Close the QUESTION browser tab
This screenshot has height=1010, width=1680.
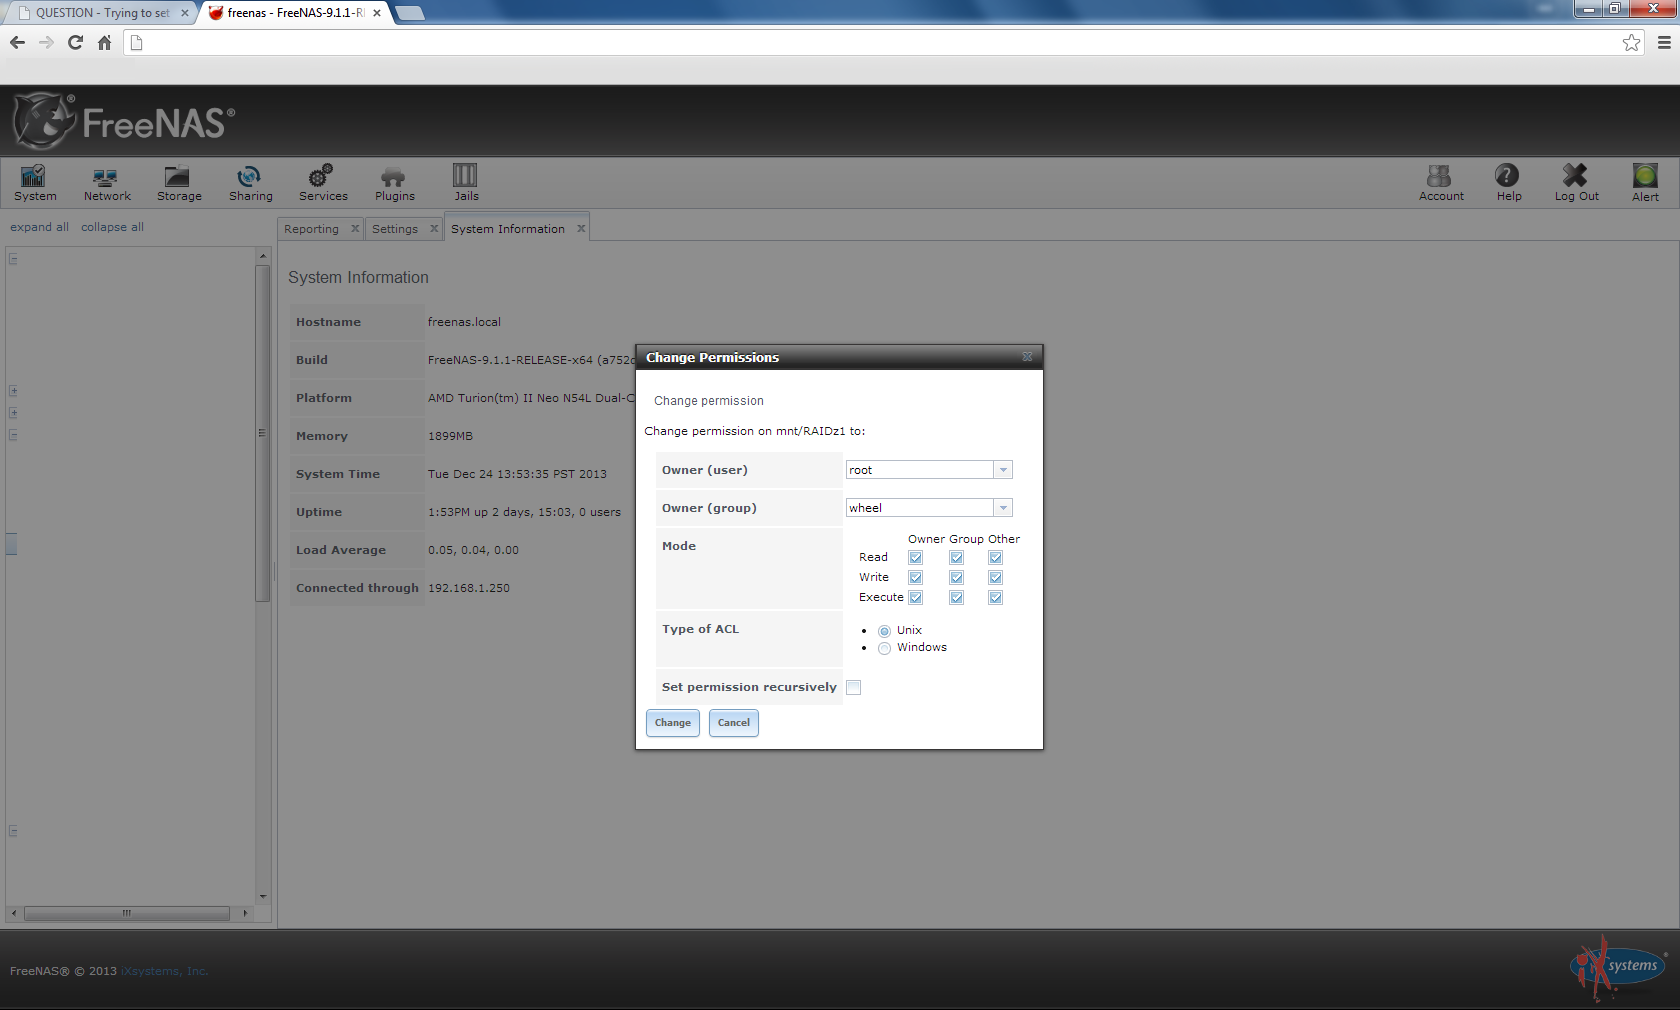(184, 13)
